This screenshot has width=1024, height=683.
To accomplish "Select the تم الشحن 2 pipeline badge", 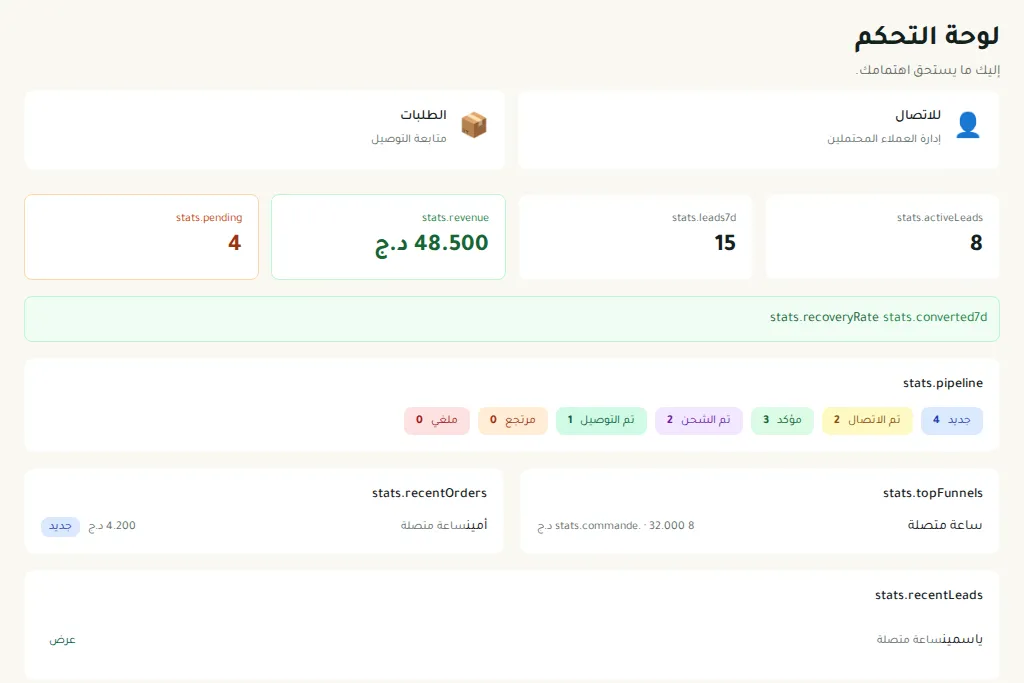I will pyautogui.click(x=698, y=421).
